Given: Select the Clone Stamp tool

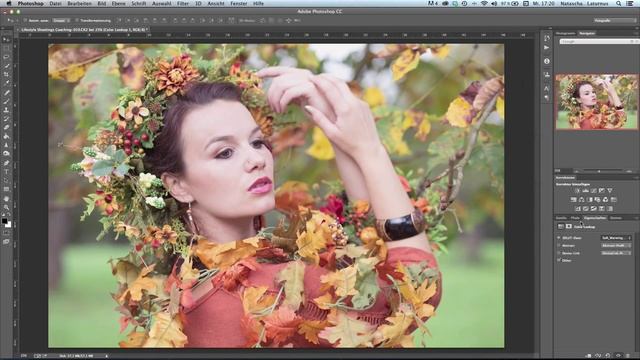Looking at the screenshot, I should pos(6,110).
